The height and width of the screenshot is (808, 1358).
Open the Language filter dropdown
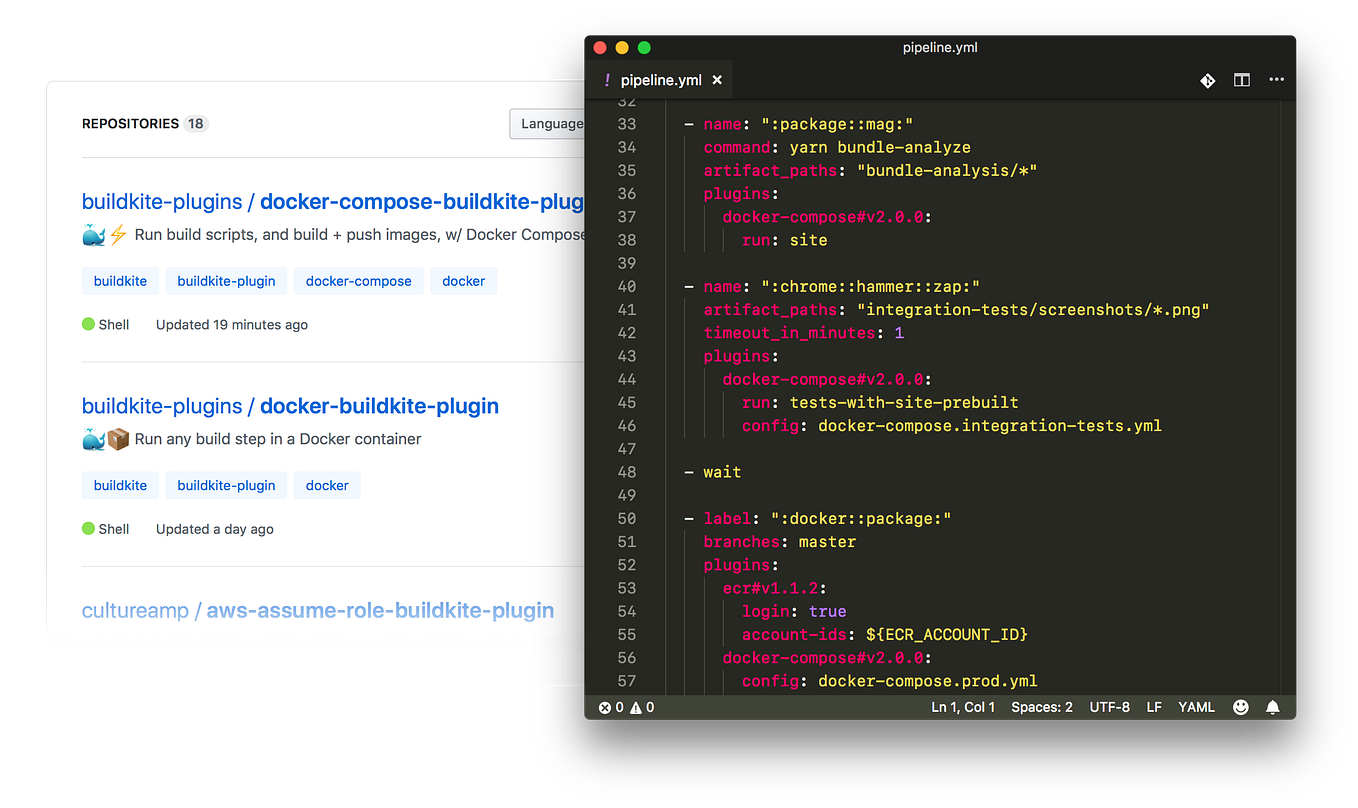549,123
